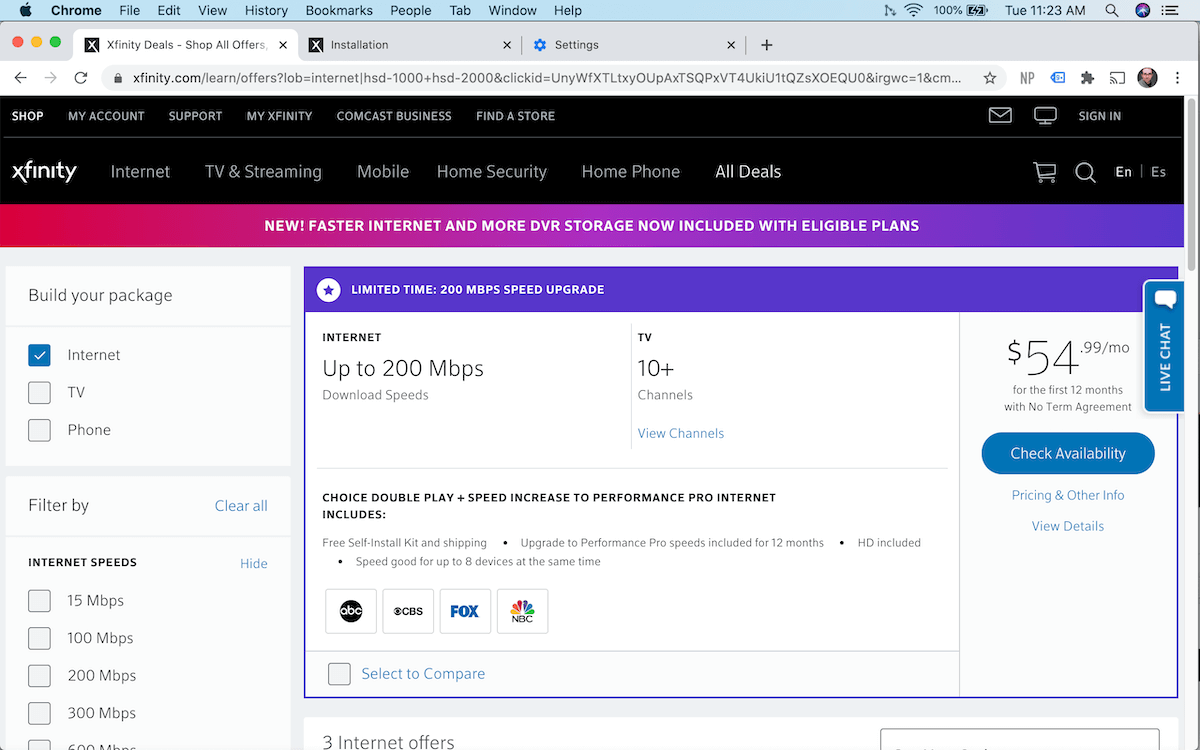Open the NP extension icon

pyautogui.click(x=1027, y=77)
